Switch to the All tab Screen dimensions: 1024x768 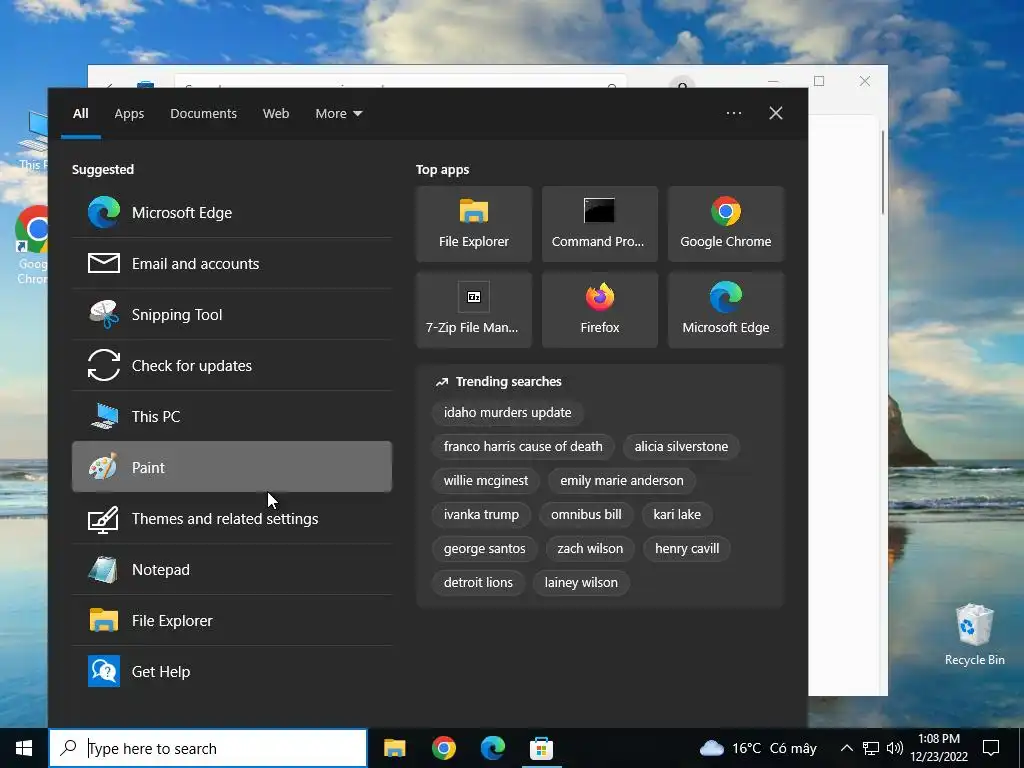81,114
